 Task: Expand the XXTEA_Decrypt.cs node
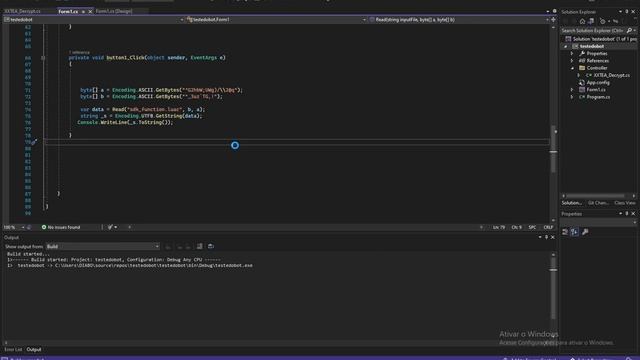coord(578,76)
